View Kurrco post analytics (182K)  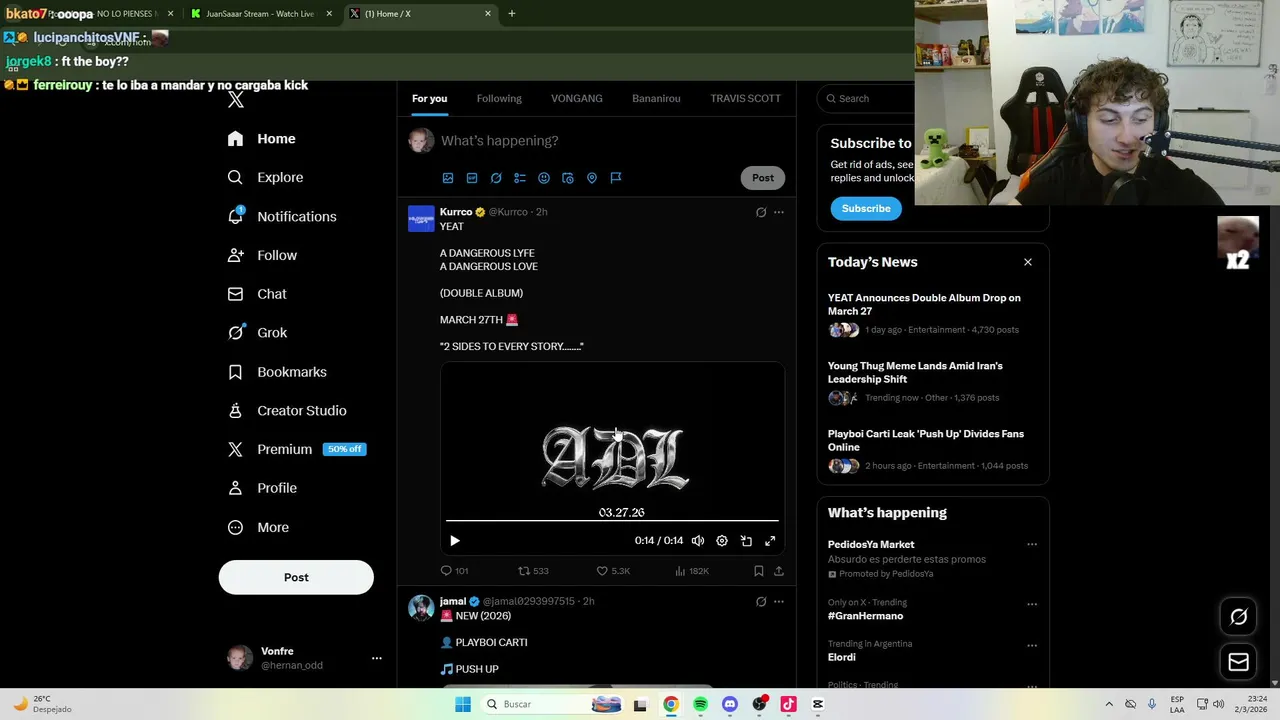pos(692,571)
